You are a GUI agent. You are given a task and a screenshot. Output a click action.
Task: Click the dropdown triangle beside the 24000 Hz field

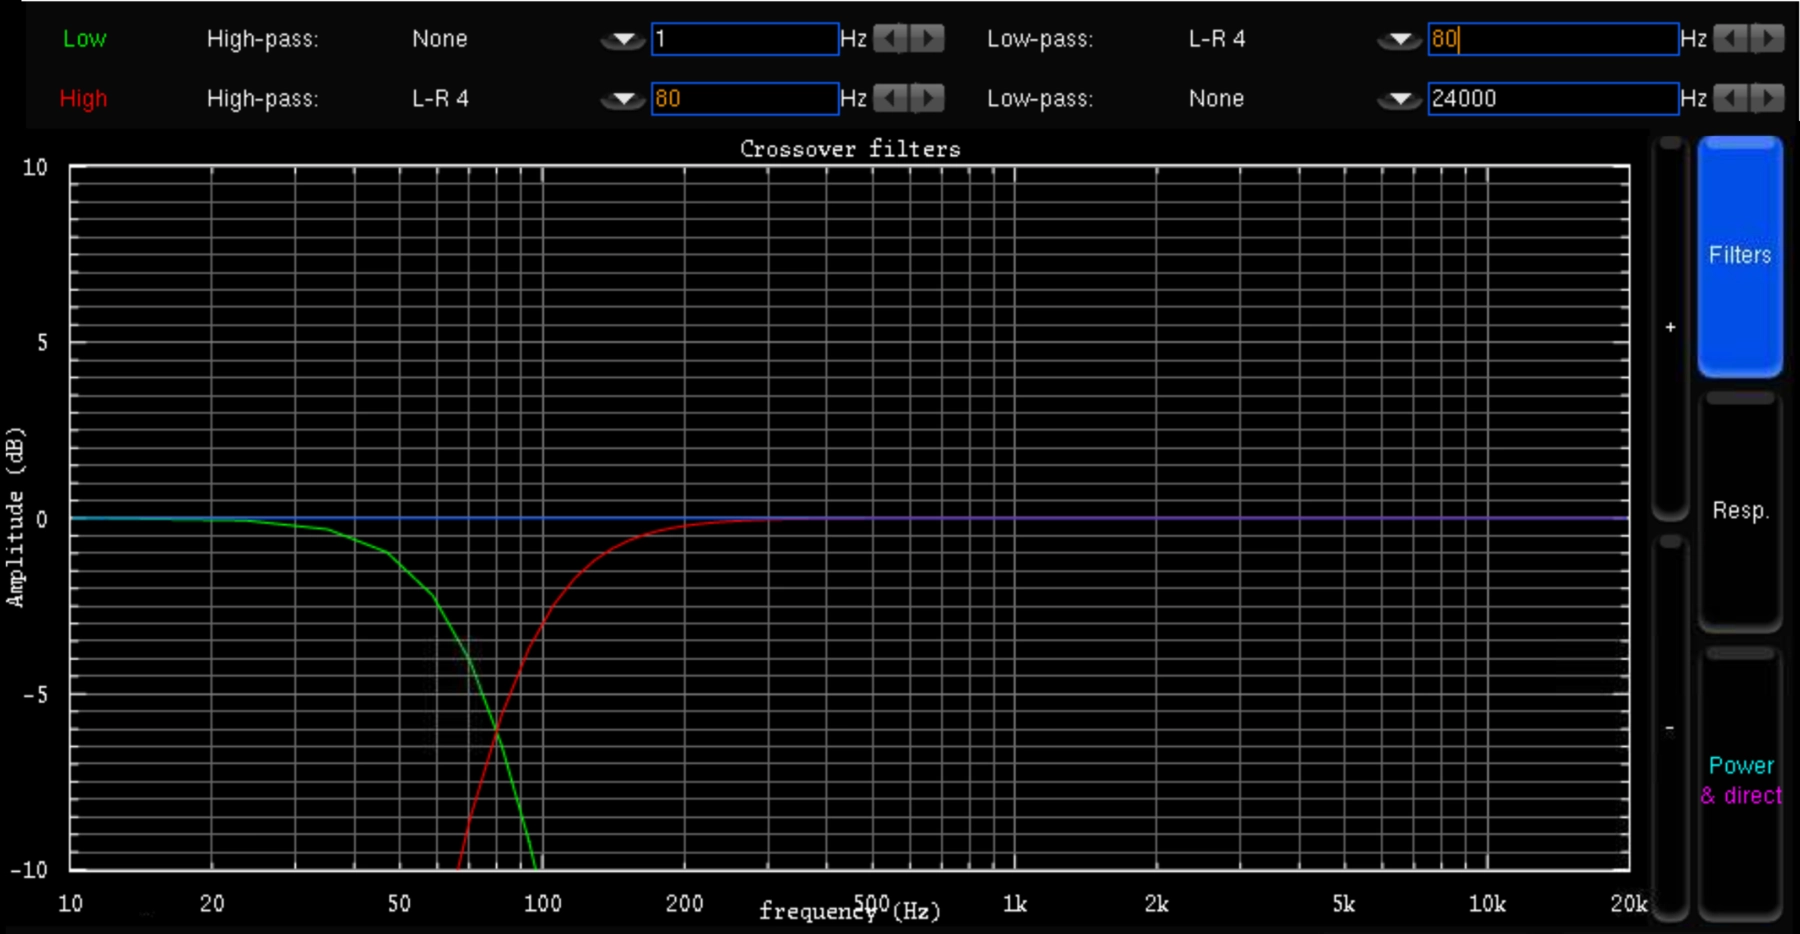click(x=1397, y=98)
